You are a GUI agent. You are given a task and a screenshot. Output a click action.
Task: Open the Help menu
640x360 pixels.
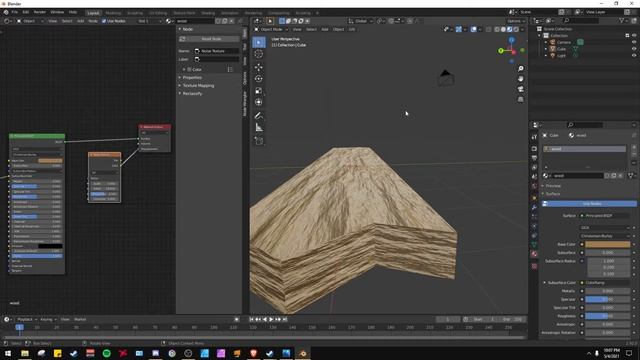click(x=73, y=12)
